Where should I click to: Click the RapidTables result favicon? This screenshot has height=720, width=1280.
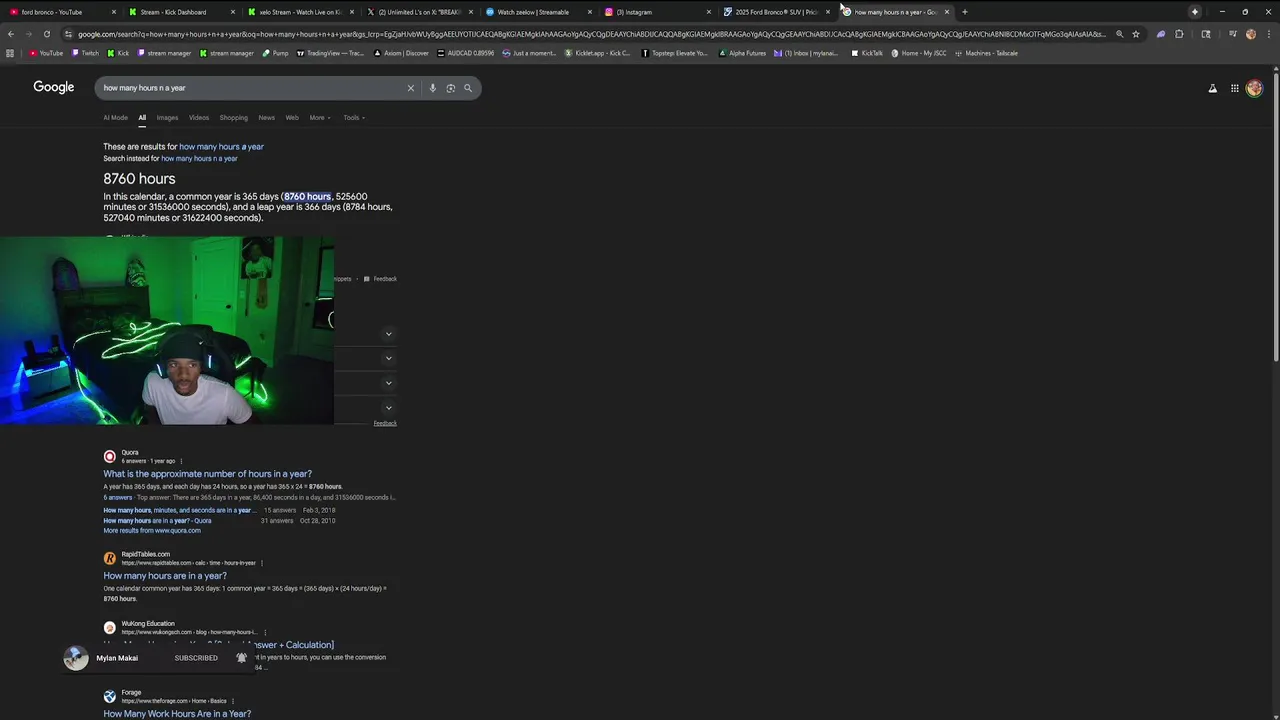110,558
